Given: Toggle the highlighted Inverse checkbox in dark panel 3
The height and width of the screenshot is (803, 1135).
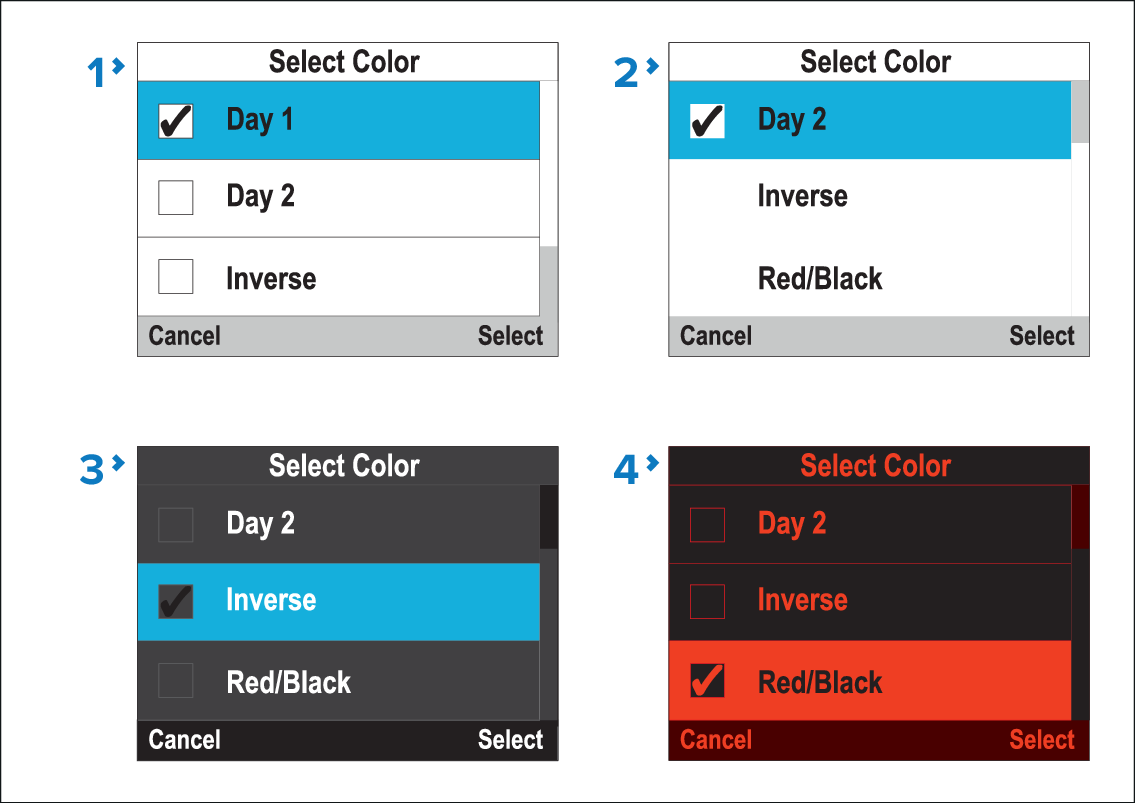Looking at the screenshot, I should click(176, 601).
